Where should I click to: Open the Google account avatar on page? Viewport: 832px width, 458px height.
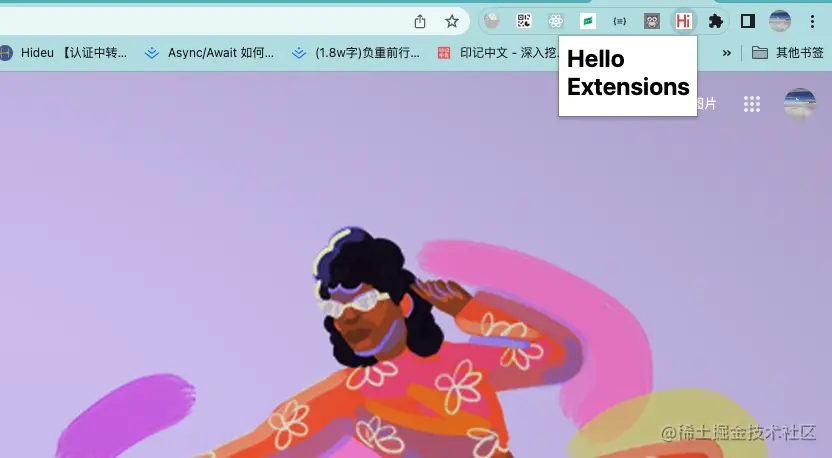coord(800,104)
